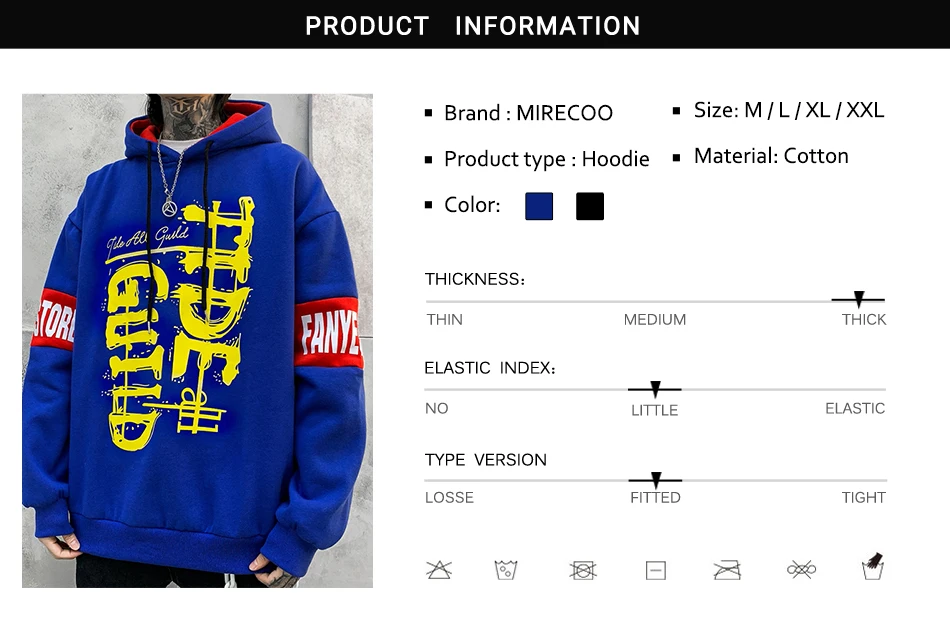Click the do-not-bleach triangle care icon

pos(439,570)
